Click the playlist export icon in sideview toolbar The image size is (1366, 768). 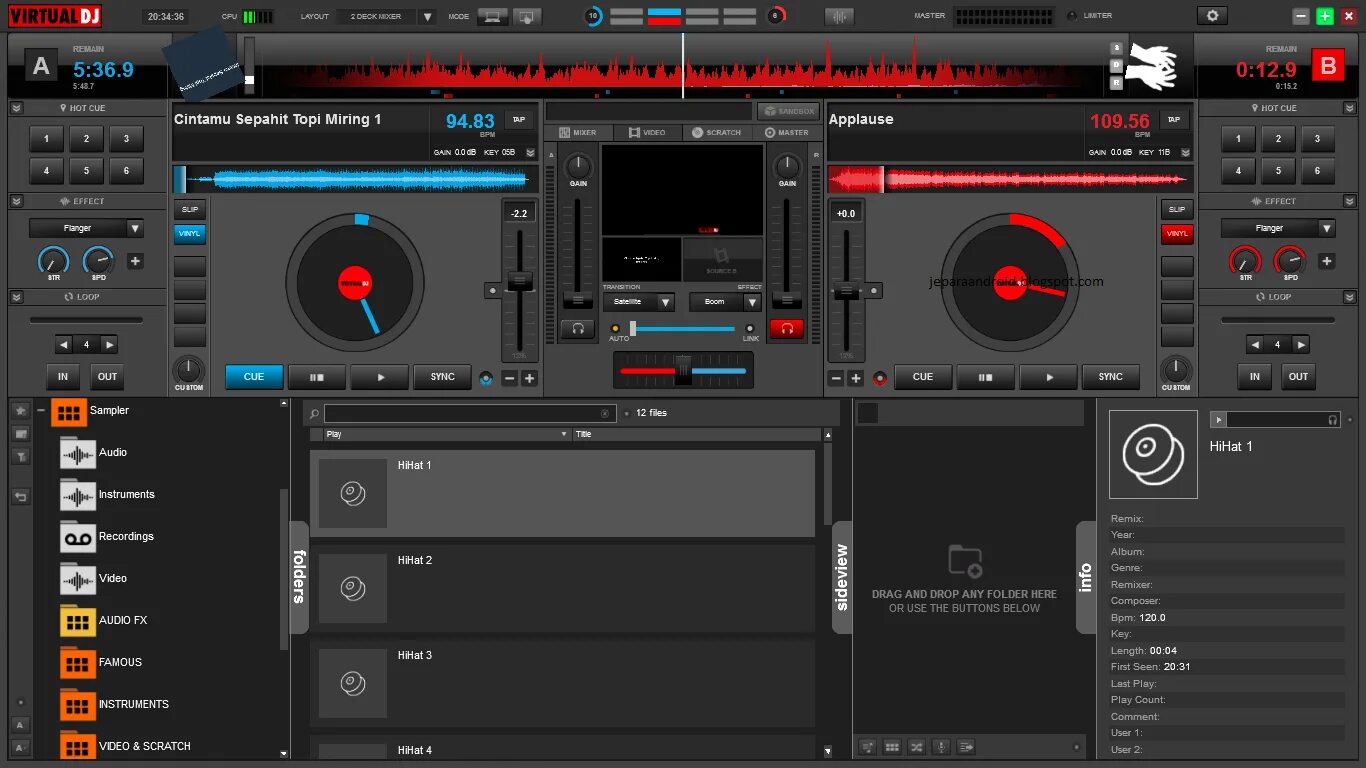pos(966,747)
